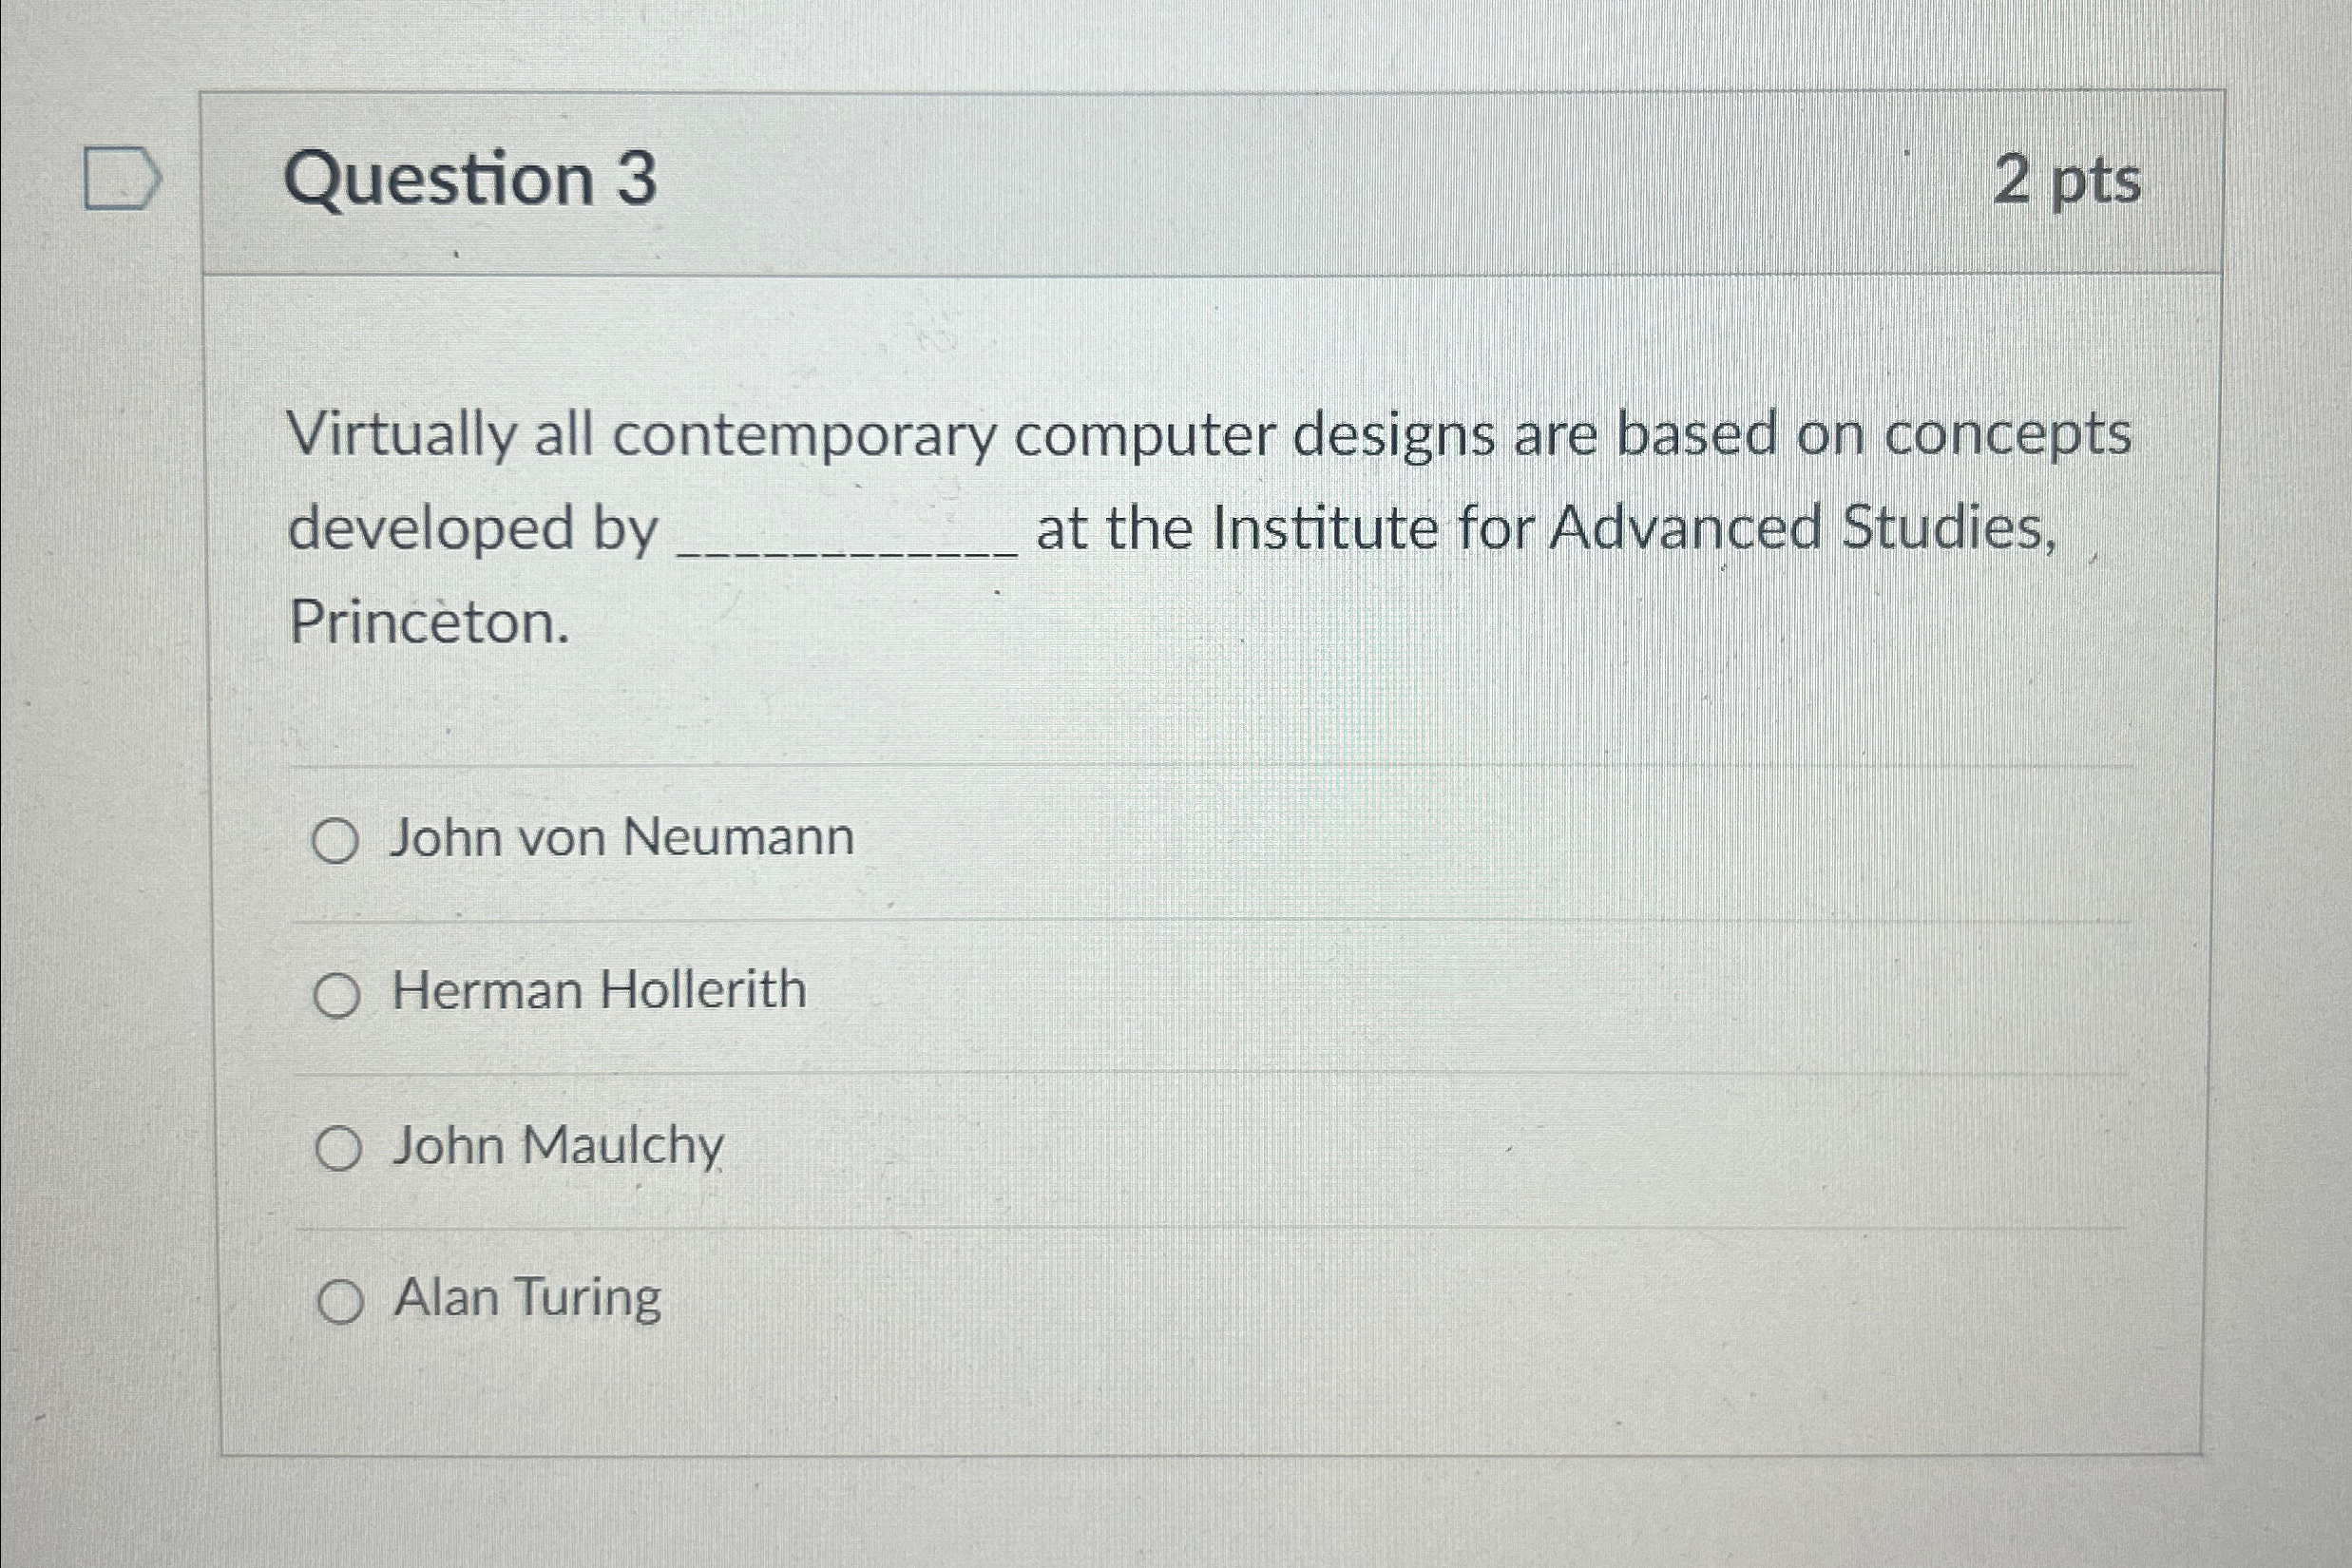Select the John Maulchy radio button
2352x1568 pixels.
click(339, 1149)
